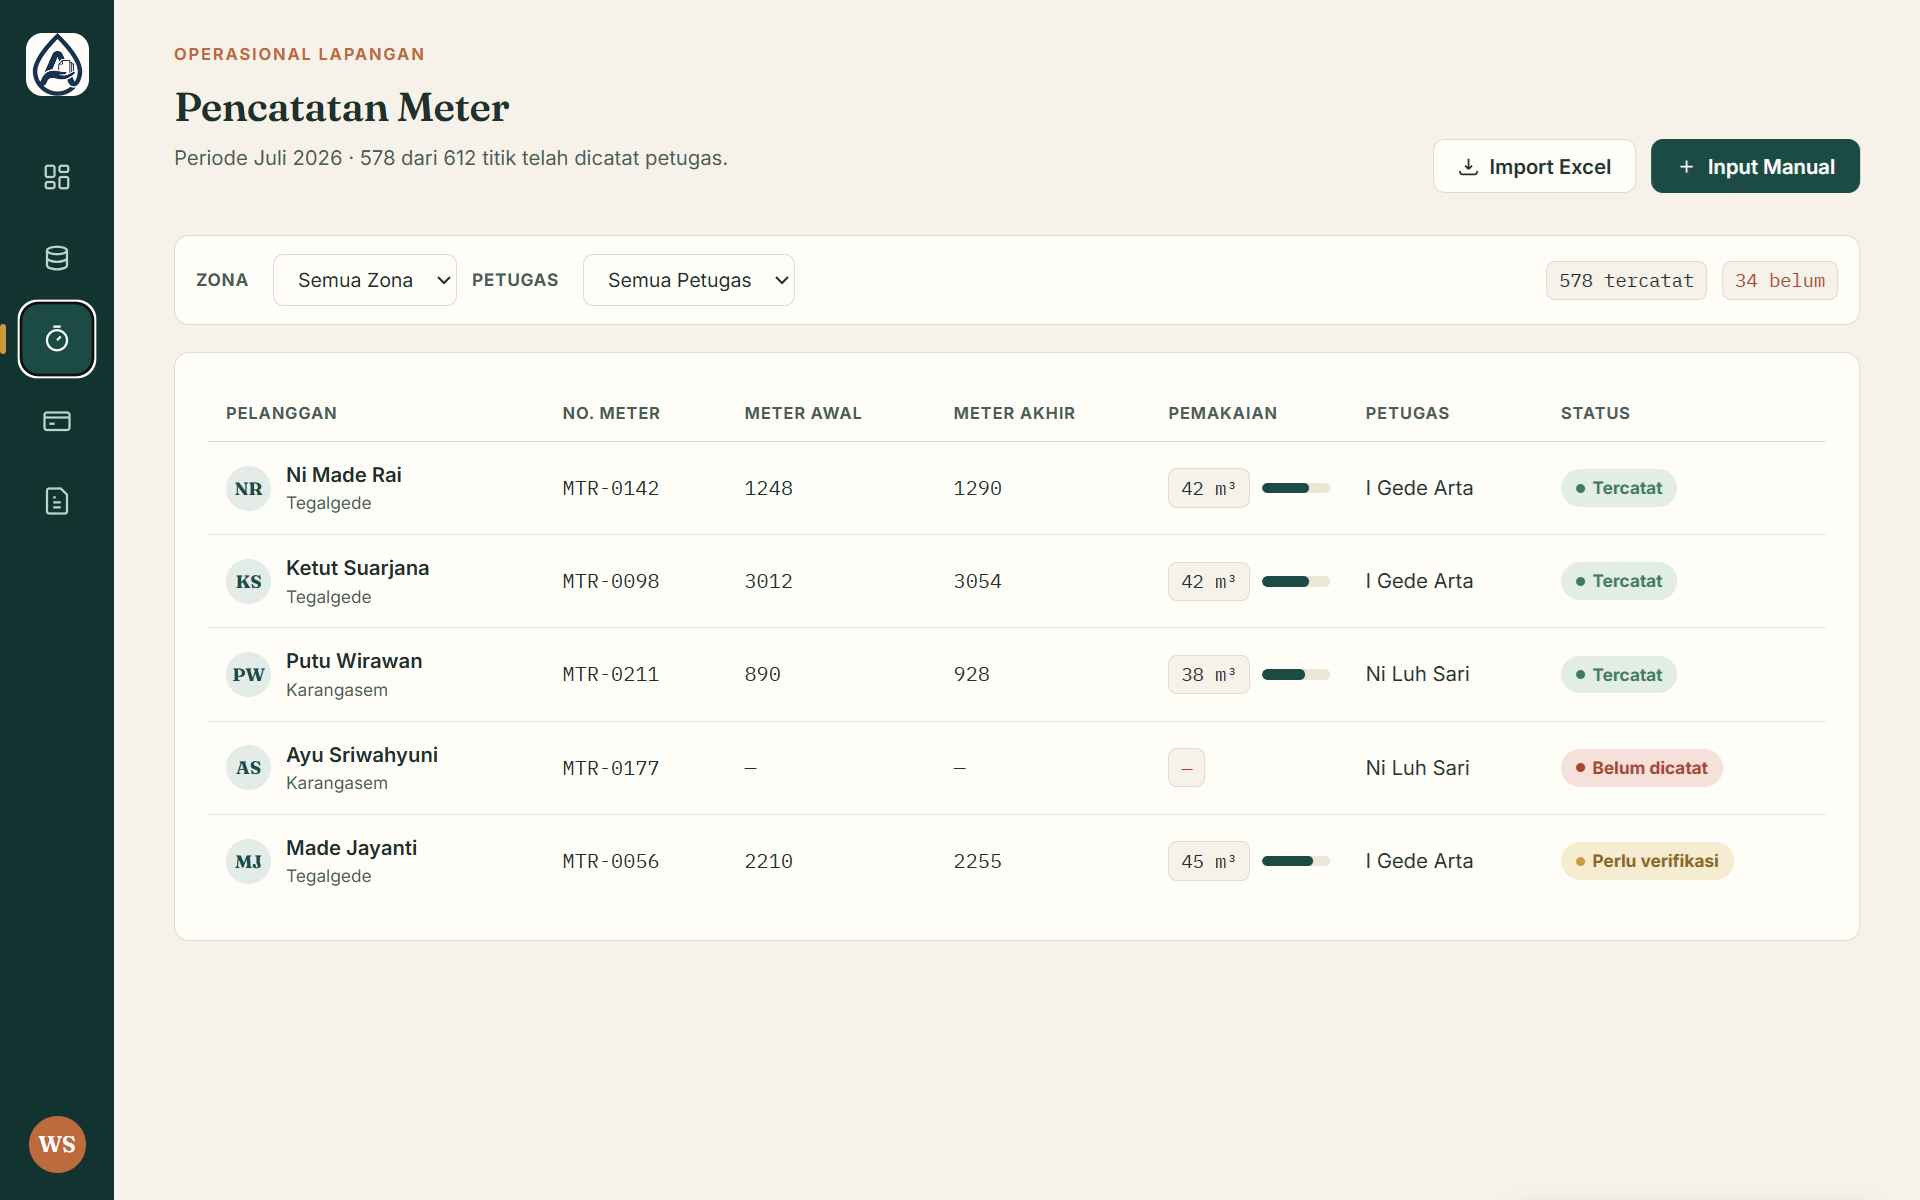Click the Meter Akhir column header
Screen dimensions: 1920x1200
1014,413
